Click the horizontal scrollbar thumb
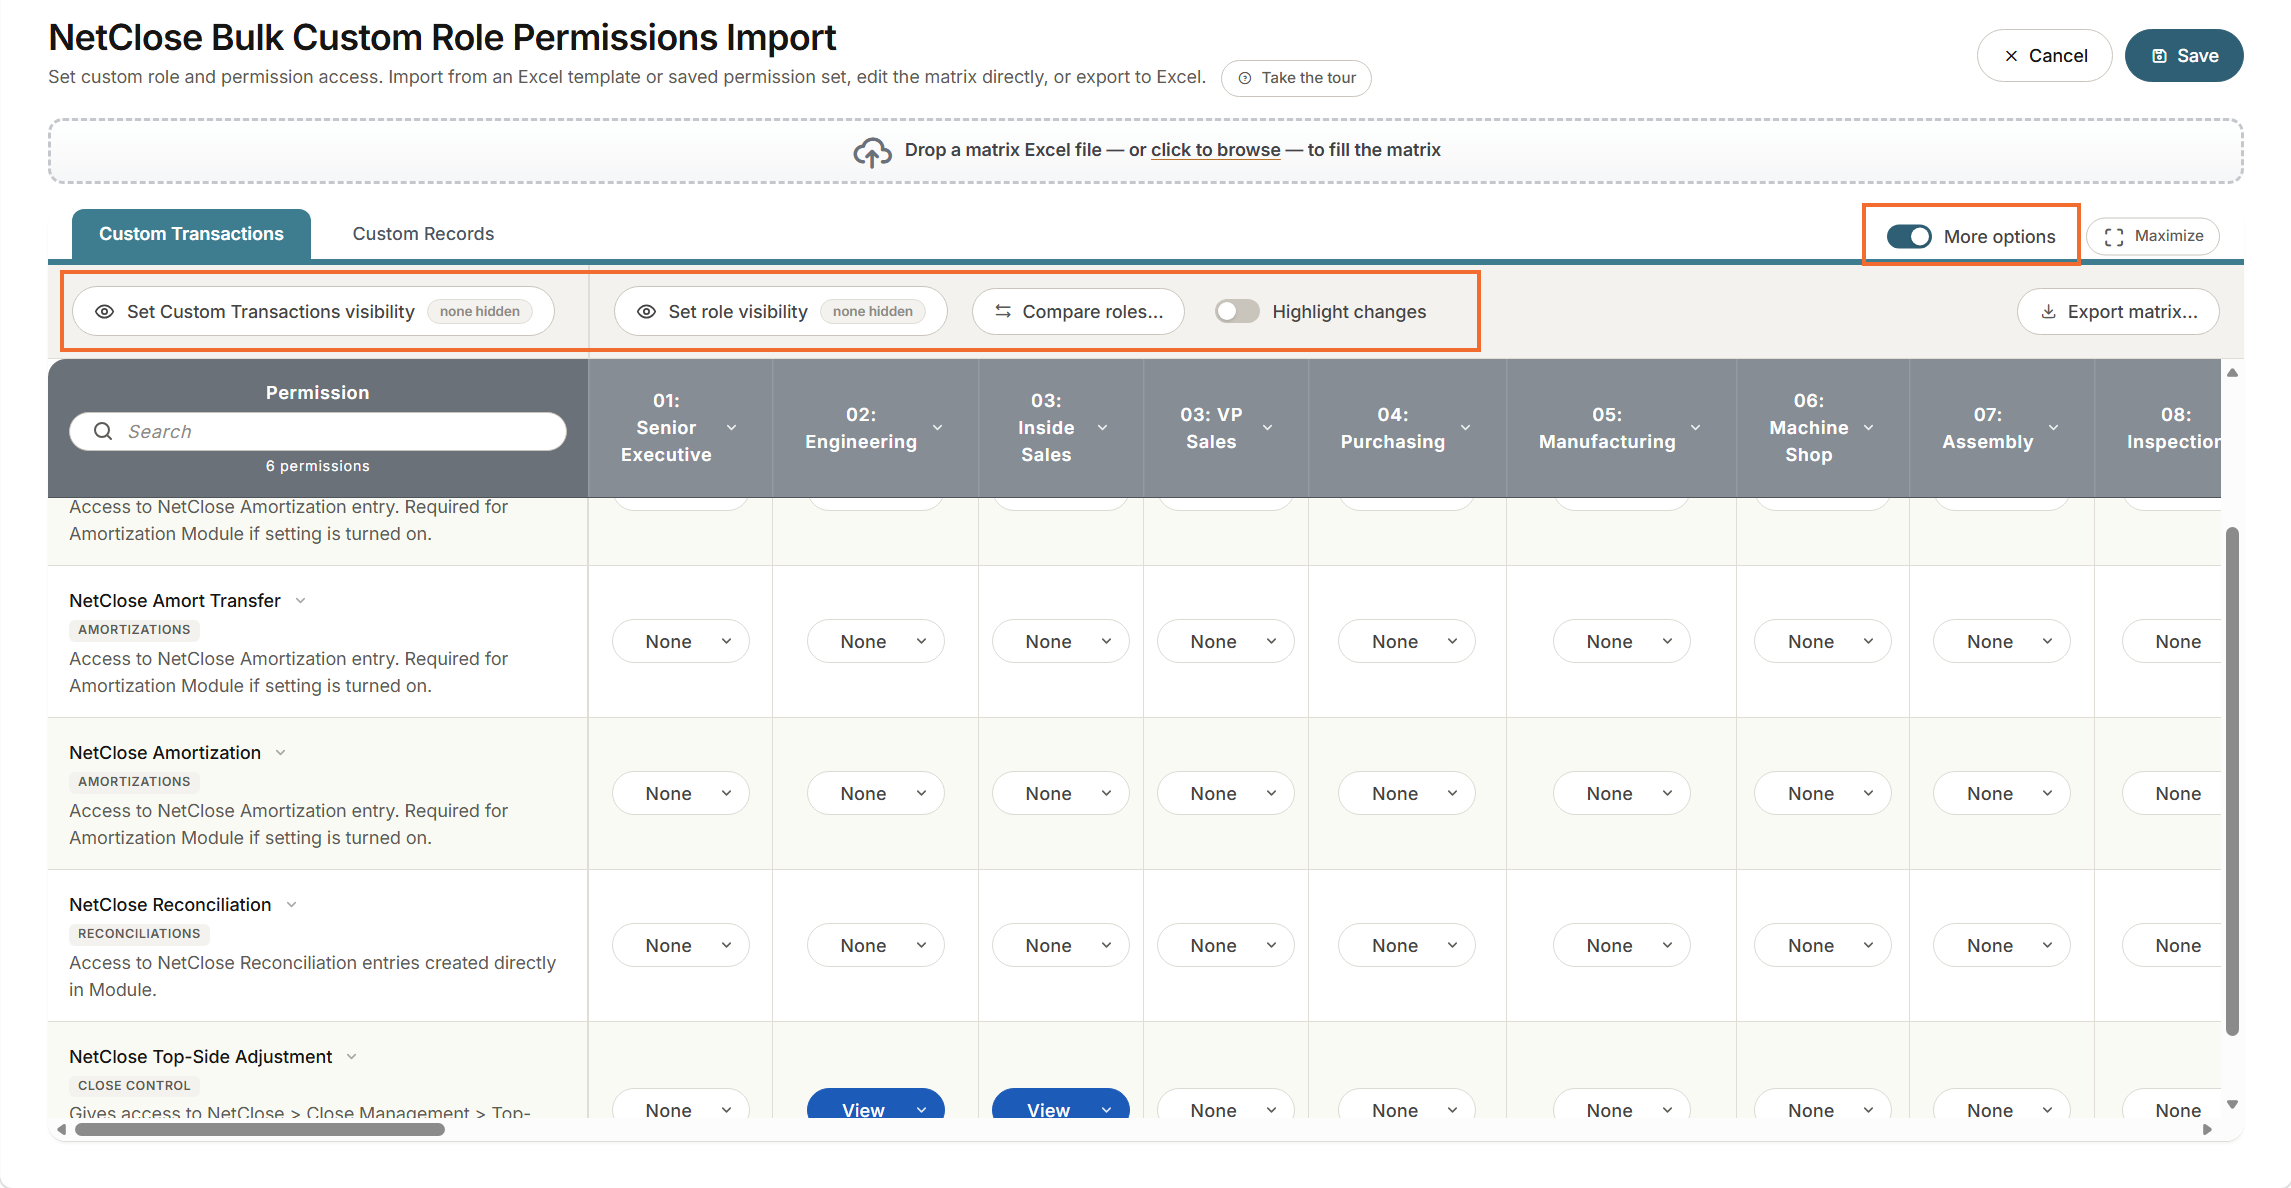Screen dimensions: 2291x1188 pyautogui.click(x=260, y=1130)
